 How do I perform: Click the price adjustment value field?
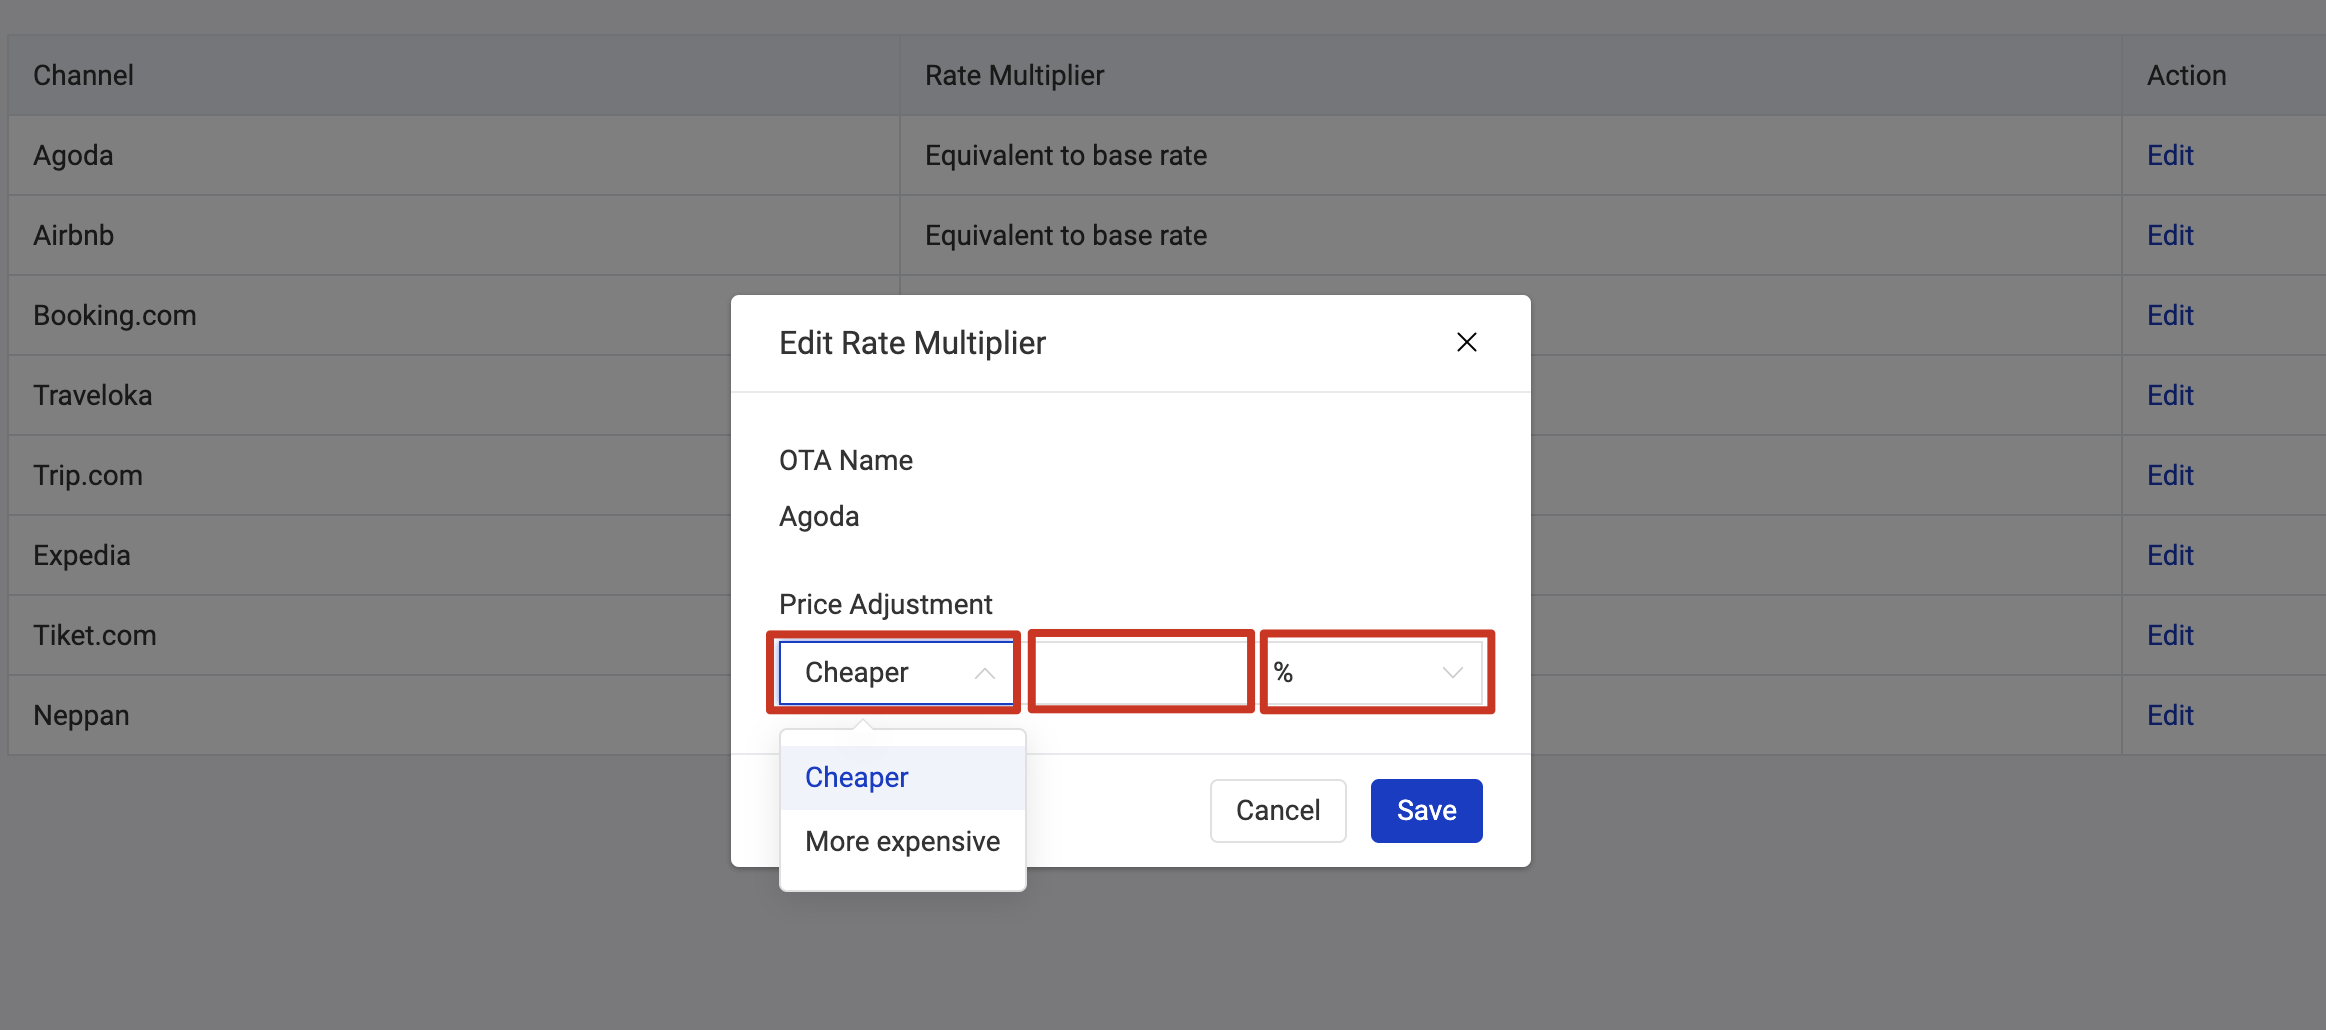pyautogui.click(x=1140, y=673)
